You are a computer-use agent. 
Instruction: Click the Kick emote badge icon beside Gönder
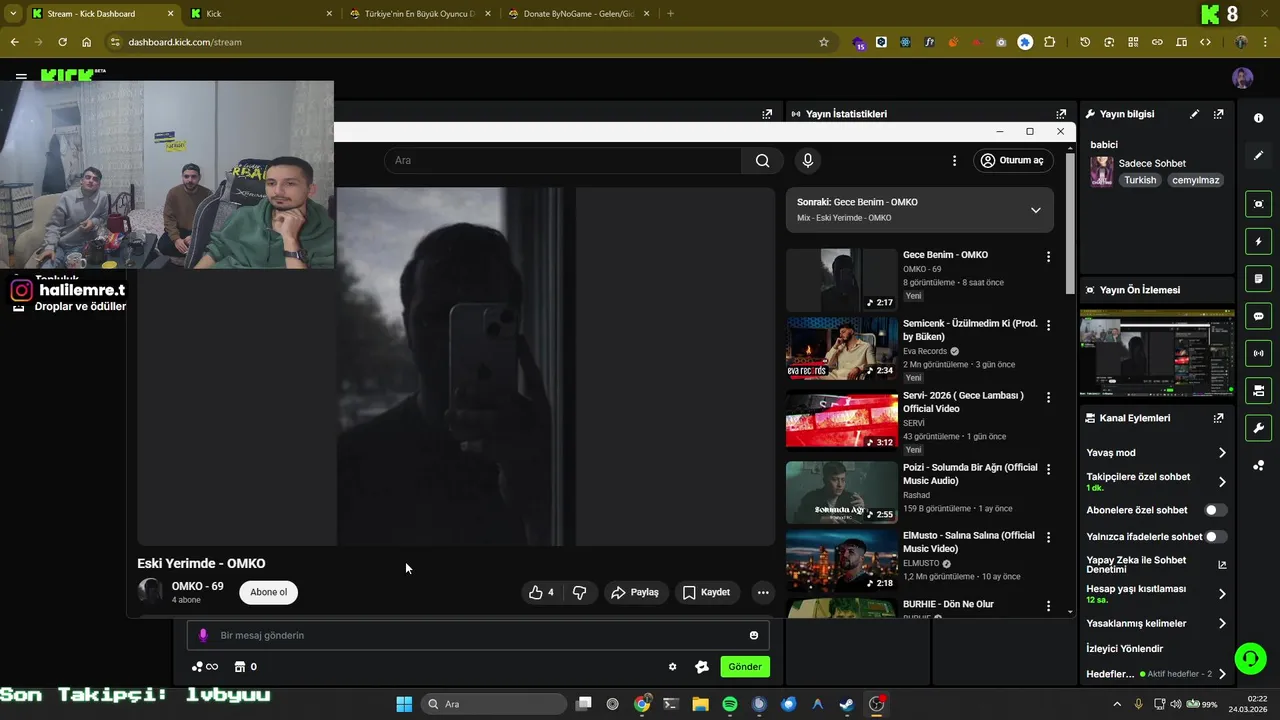tap(702, 667)
